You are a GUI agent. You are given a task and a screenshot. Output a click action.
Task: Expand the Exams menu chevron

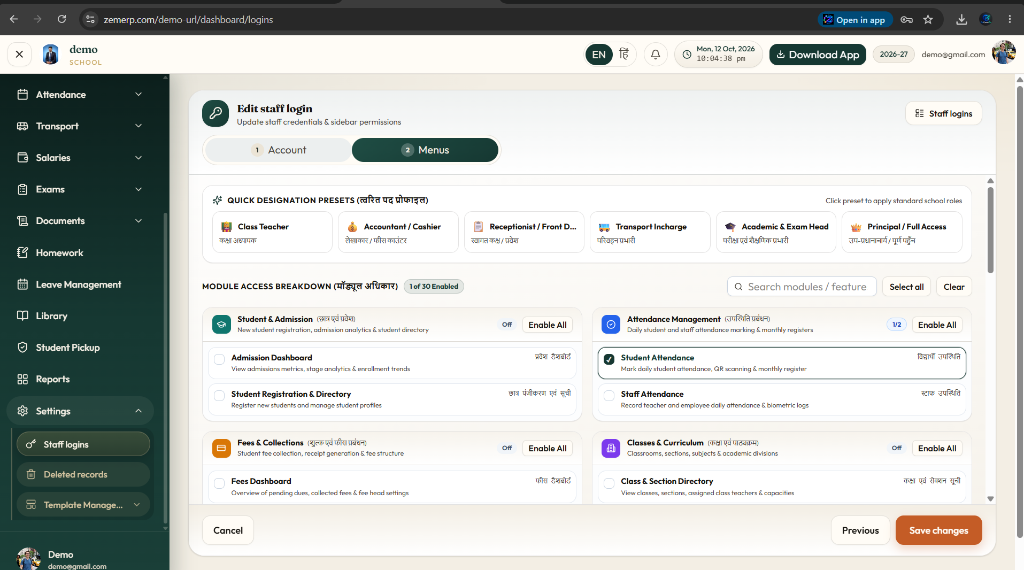(138, 189)
